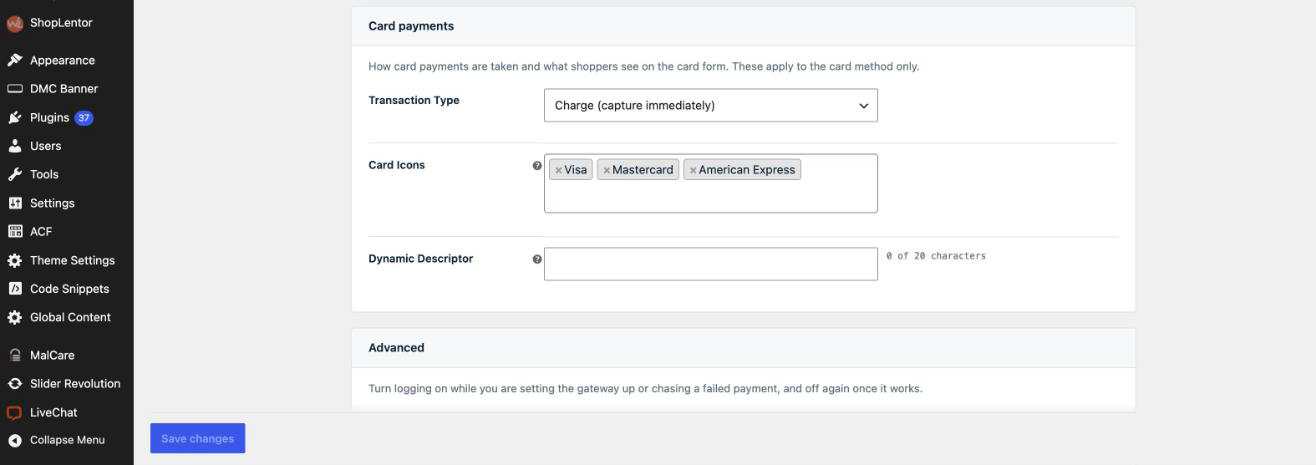Click the Save changes button
This screenshot has height=465, width=1316.
[x=197, y=438]
